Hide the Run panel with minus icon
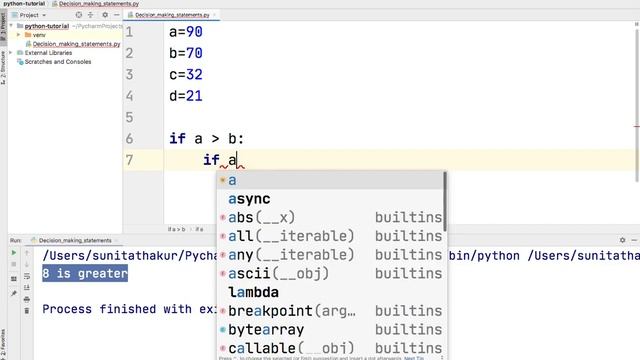The image size is (640, 360). click(634, 240)
